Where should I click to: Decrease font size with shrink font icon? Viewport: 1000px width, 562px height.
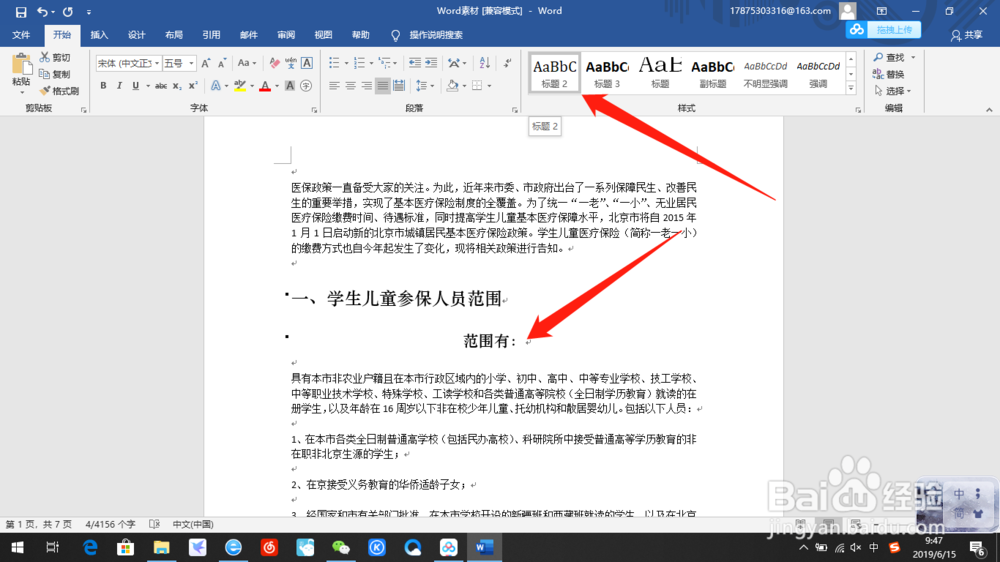221,63
